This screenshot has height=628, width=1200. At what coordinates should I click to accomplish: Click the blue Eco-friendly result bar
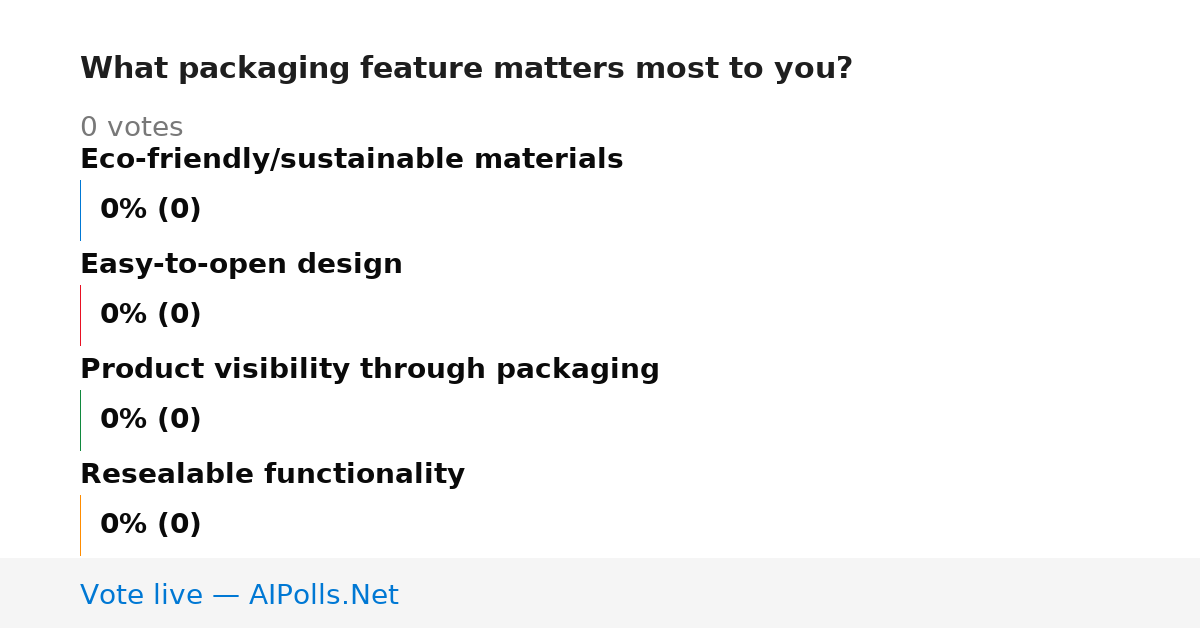tap(80, 210)
